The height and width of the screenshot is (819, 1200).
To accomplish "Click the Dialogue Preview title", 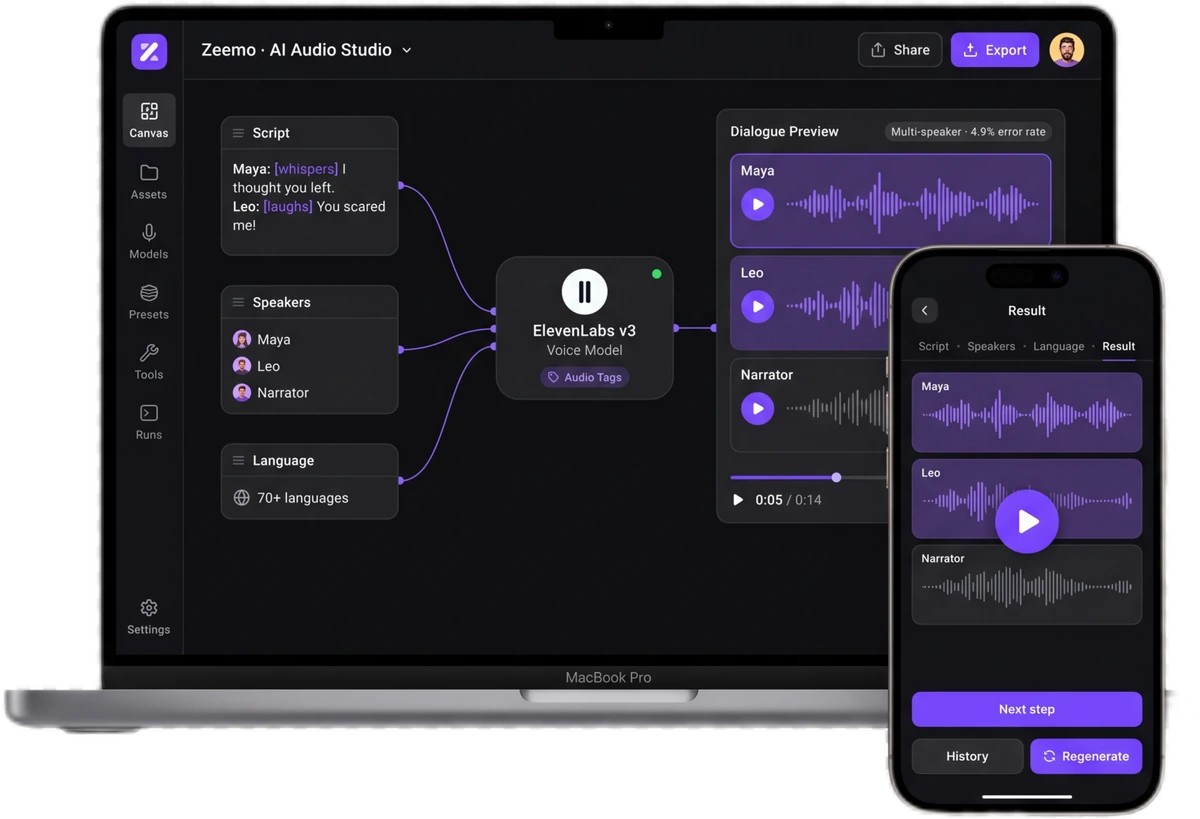I will click(784, 132).
